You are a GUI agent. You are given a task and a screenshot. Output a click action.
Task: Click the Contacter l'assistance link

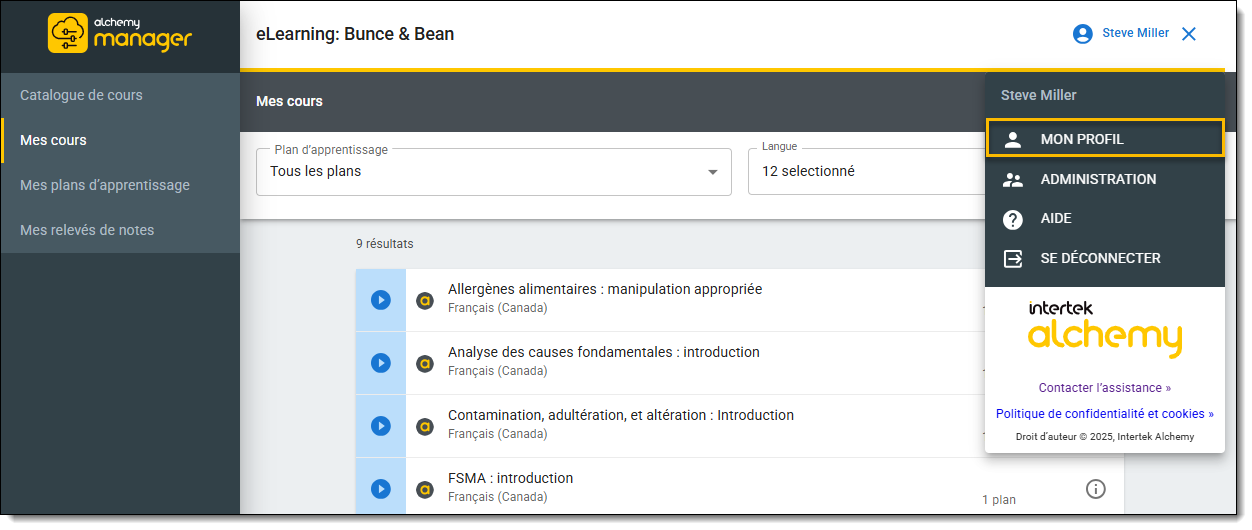point(1104,388)
